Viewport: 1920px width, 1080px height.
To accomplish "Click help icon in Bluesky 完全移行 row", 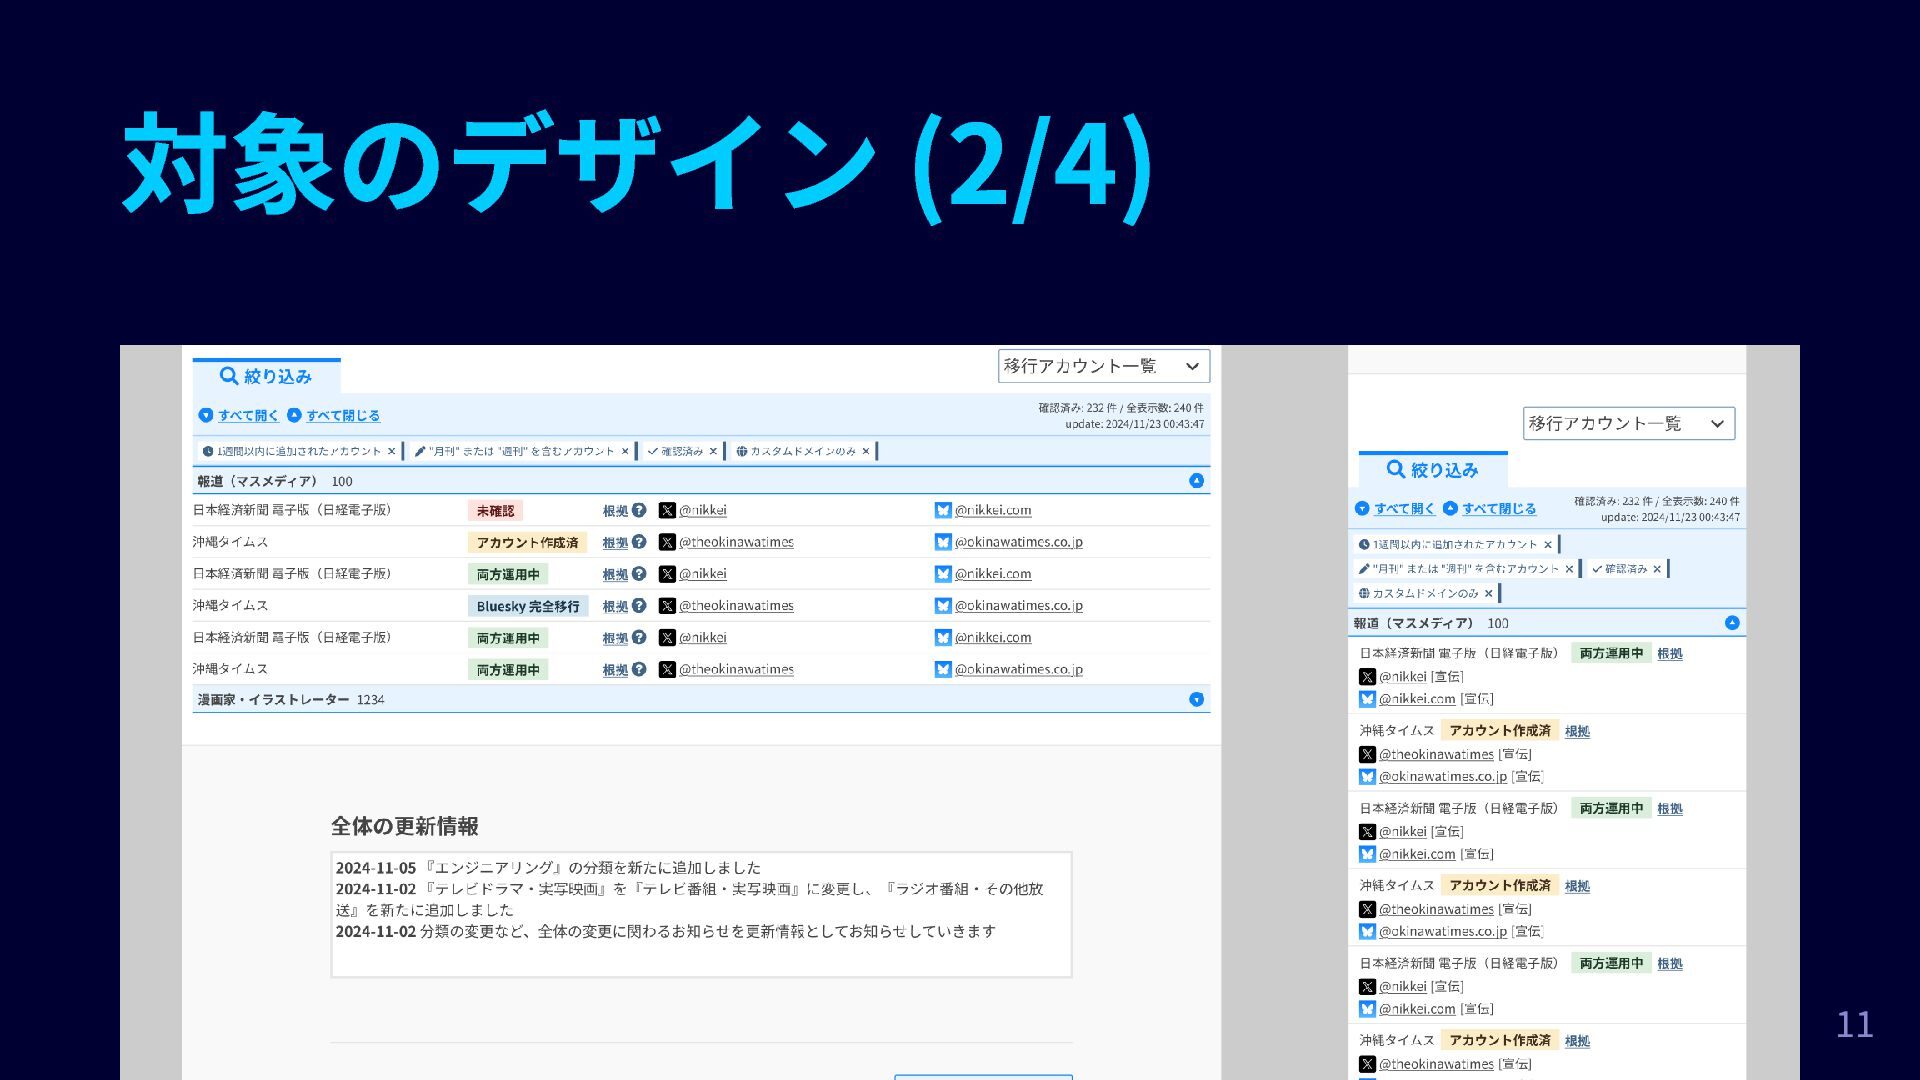I will click(x=639, y=606).
